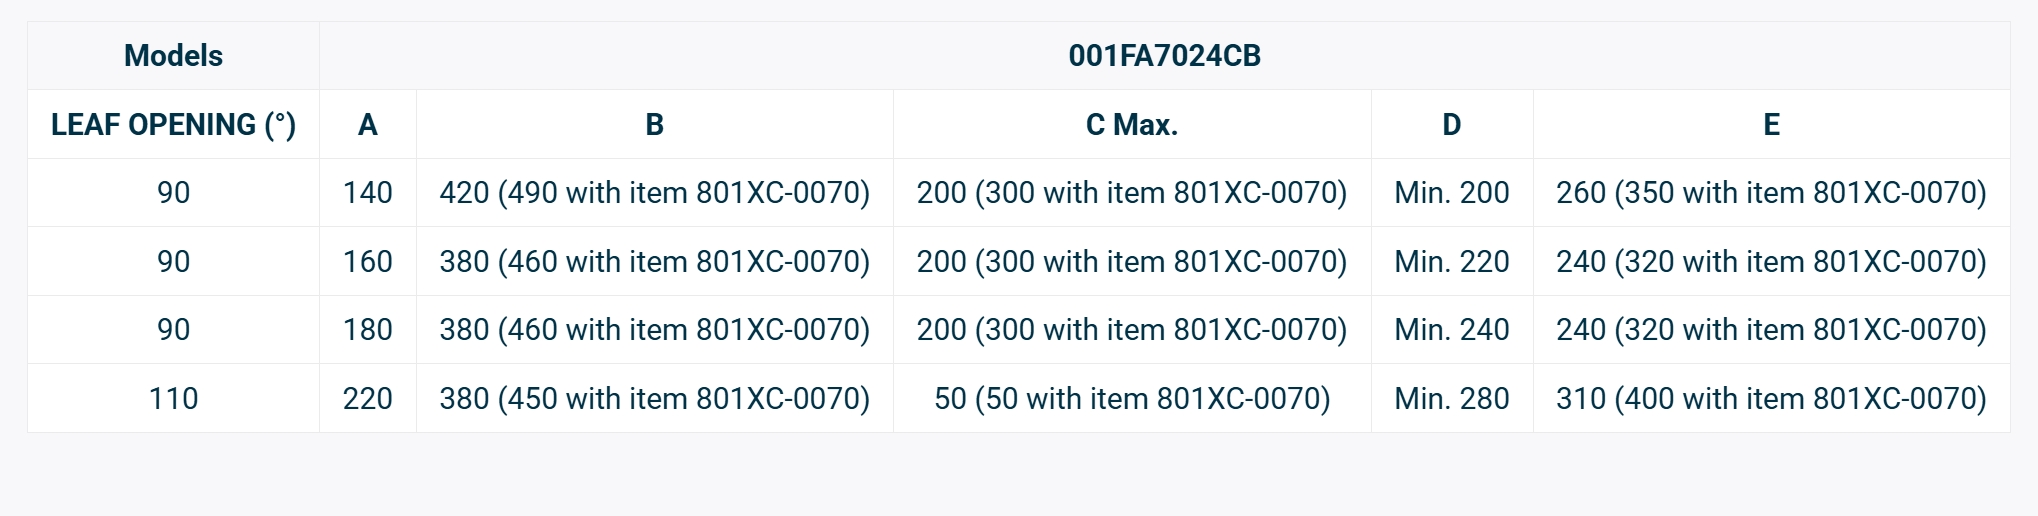2038x516 pixels.
Task: Select the 420 (490 with item) cell
Action: tap(654, 193)
